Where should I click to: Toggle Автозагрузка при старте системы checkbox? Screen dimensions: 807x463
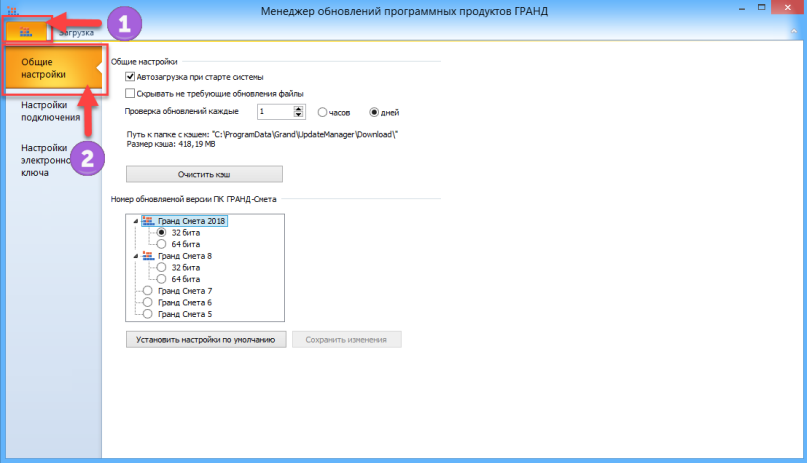click(x=130, y=77)
